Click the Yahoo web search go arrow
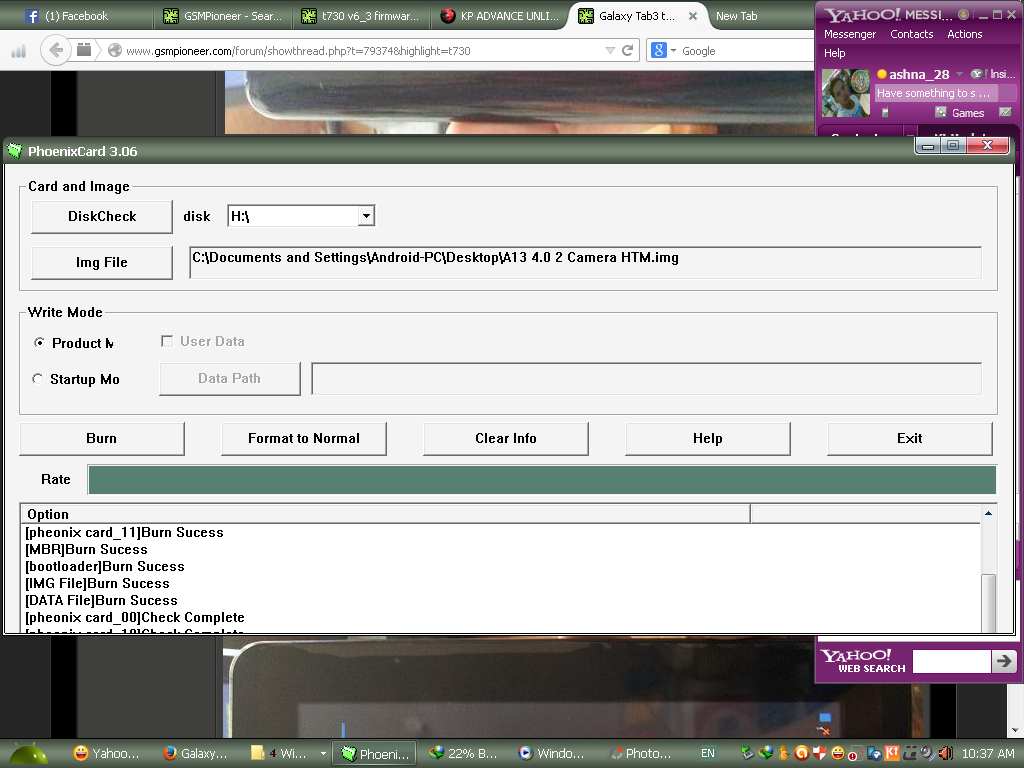Screen dimensions: 1024x768 pyautogui.click(x=1003, y=661)
